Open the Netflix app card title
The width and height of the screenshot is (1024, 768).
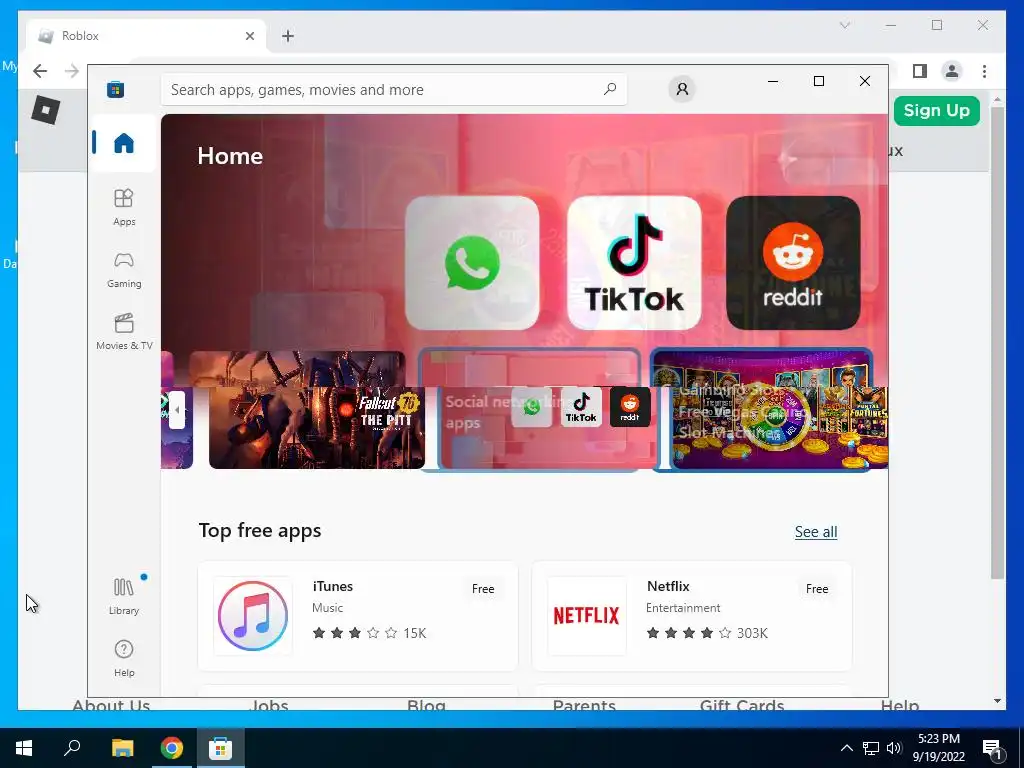(x=668, y=586)
